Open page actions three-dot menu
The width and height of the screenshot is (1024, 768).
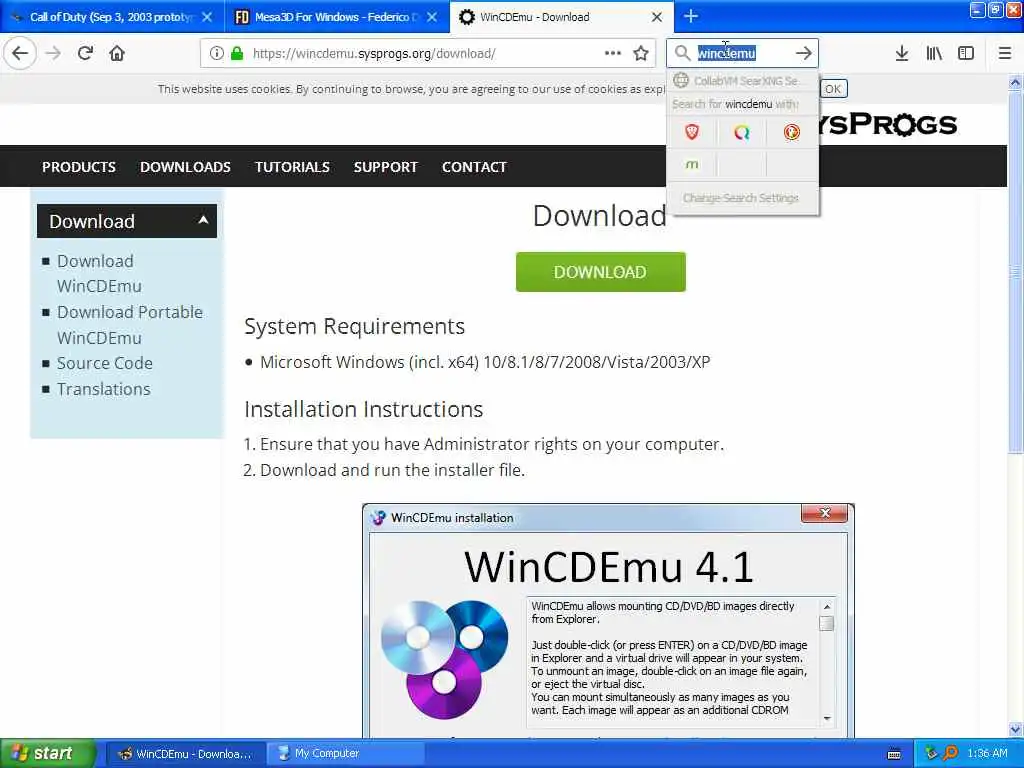click(613, 53)
